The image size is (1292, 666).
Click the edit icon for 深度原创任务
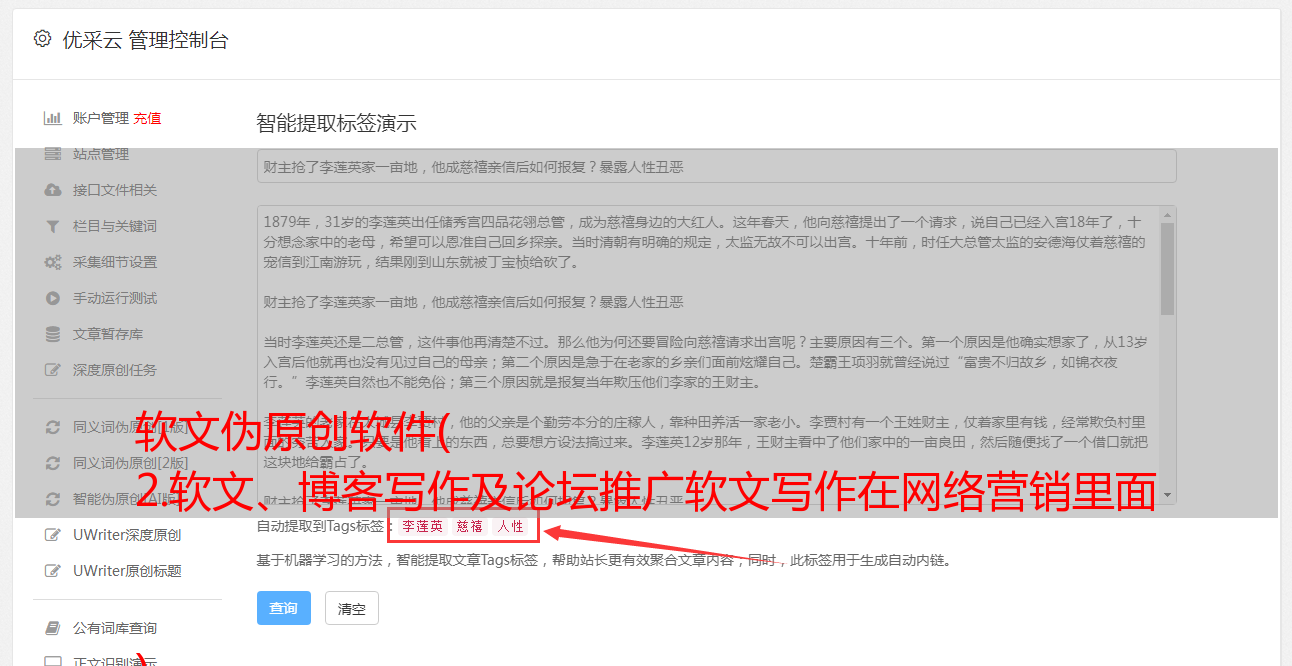pyautogui.click(x=53, y=370)
